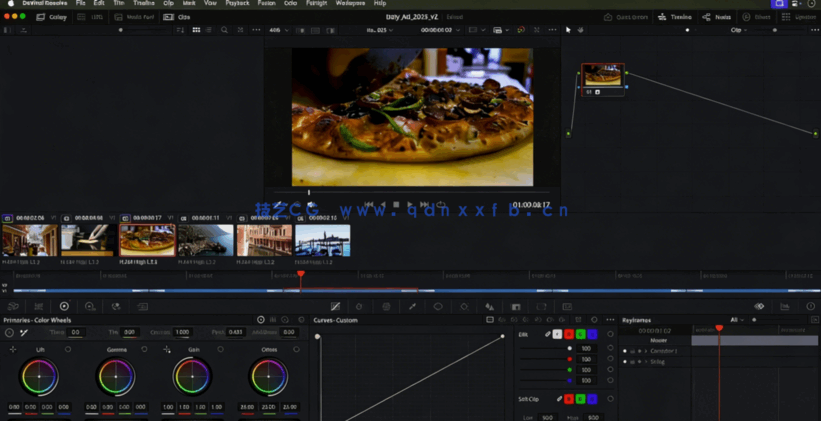Open the LUTs panel
821x421 pixels.
[91, 17]
